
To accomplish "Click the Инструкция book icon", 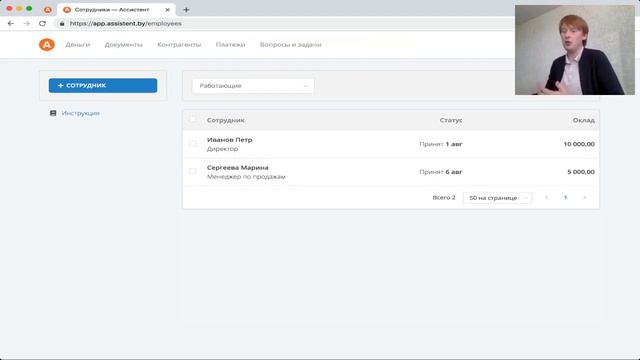I will pos(53,113).
